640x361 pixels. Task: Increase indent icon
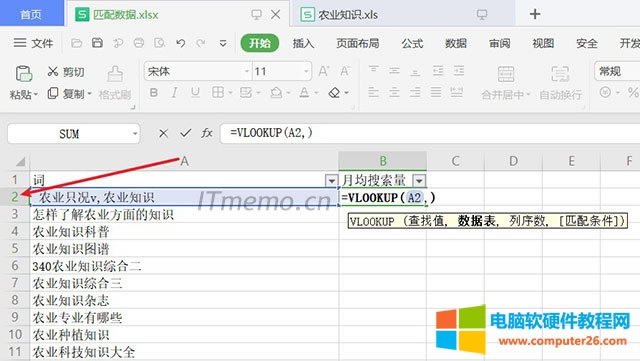458,71
